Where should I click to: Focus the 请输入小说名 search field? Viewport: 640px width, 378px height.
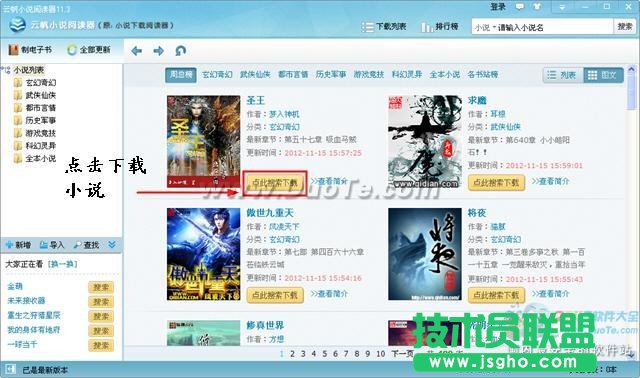pos(554,27)
